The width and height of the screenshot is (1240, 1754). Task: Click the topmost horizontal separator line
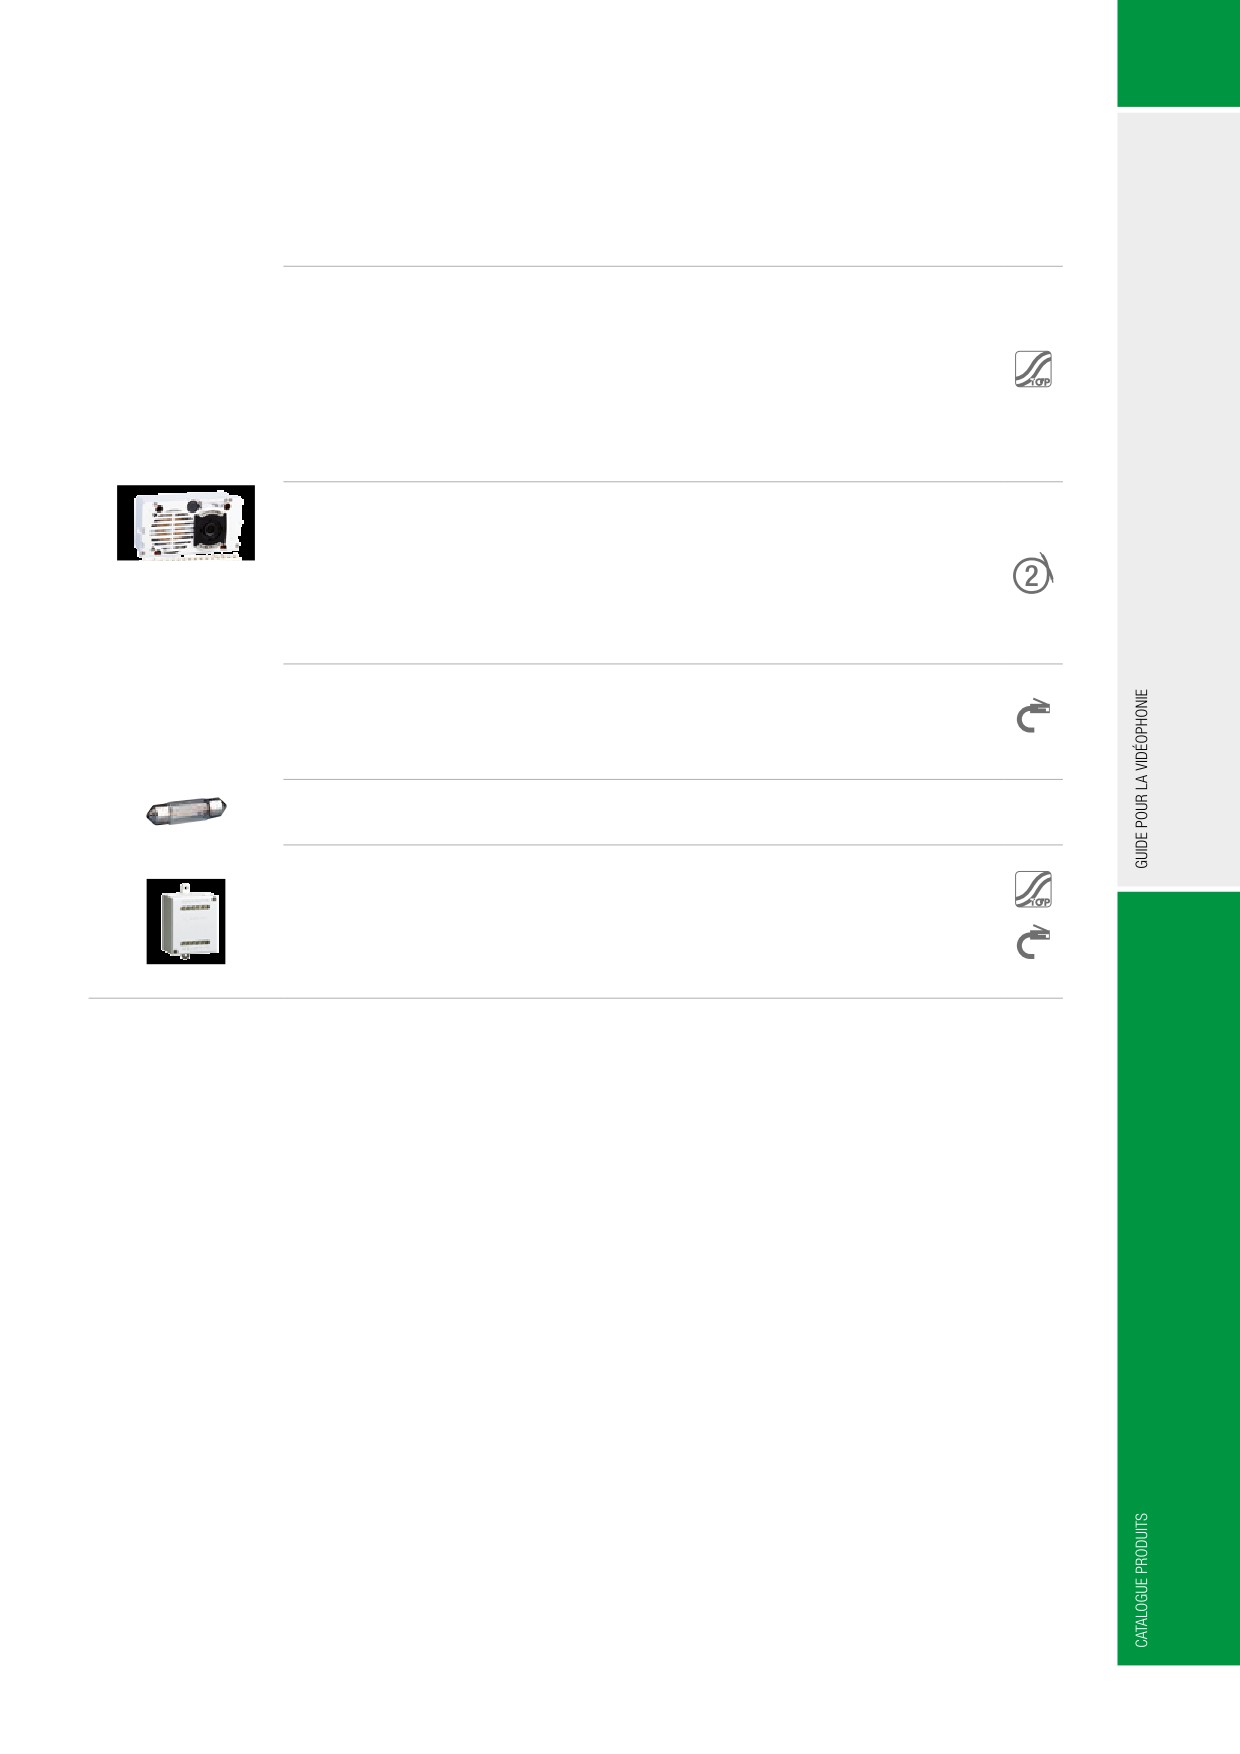(673, 266)
